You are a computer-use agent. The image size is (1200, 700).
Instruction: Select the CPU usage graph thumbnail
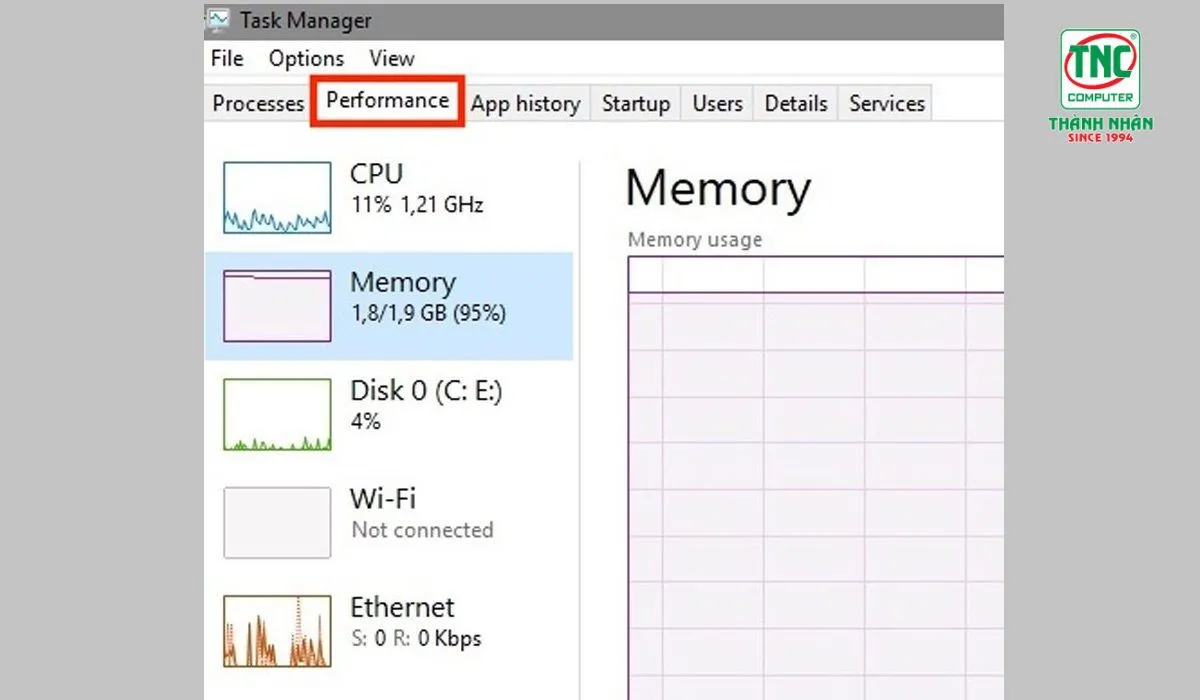click(277, 198)
